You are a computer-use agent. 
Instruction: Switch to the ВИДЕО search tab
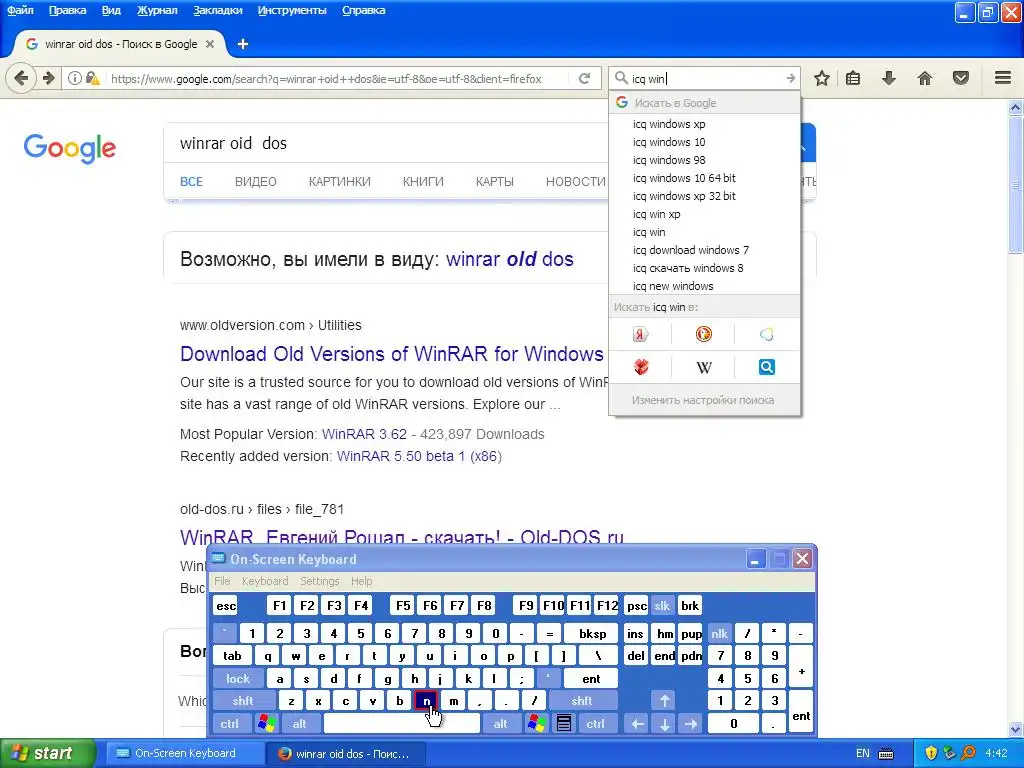point(255,182)
